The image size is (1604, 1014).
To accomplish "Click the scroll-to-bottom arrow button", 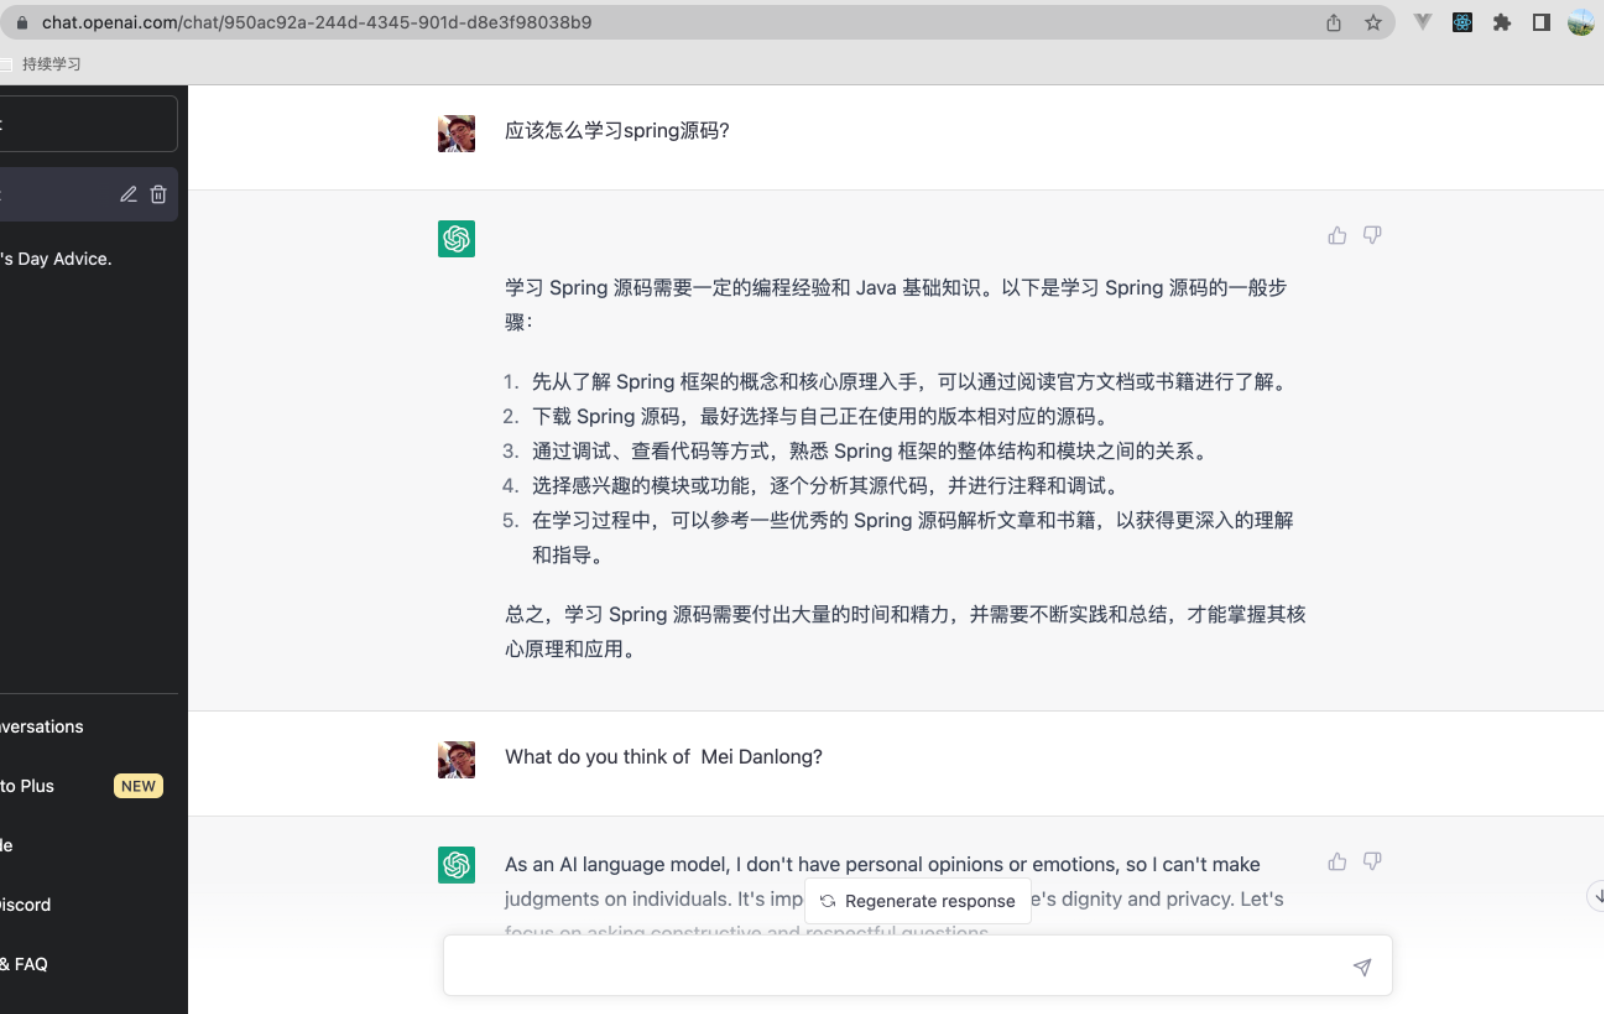I will tap(1597, 896).
